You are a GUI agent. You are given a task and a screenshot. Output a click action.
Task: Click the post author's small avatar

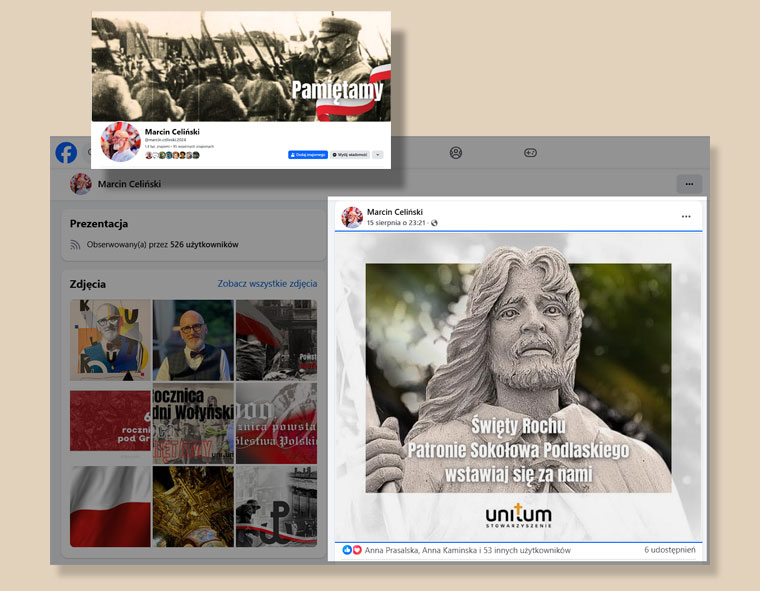pyautogui.click(x=352, y=217)
